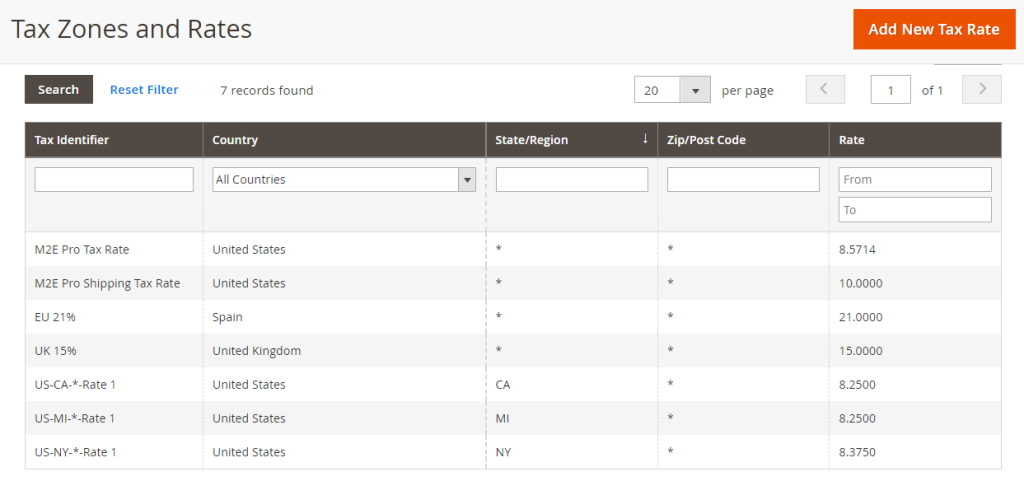Click the Search button

click(x=58, y=89)
